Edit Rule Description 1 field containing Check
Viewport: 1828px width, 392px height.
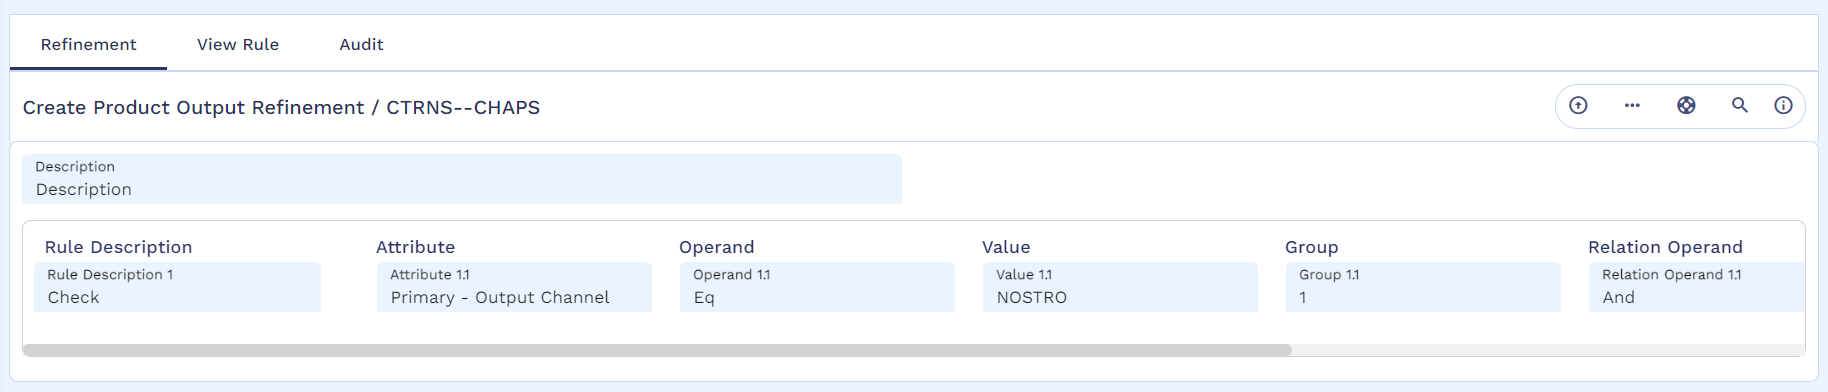(178, 287)
